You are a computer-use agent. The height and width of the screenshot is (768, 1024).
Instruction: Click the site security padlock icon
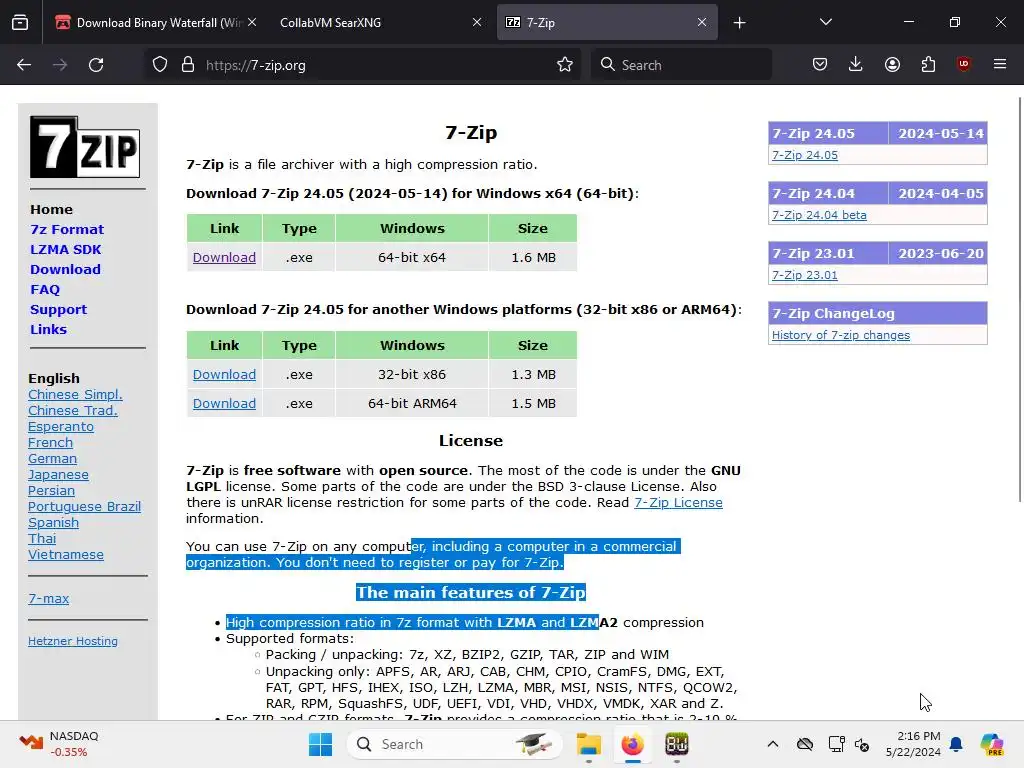pos(188,65)
